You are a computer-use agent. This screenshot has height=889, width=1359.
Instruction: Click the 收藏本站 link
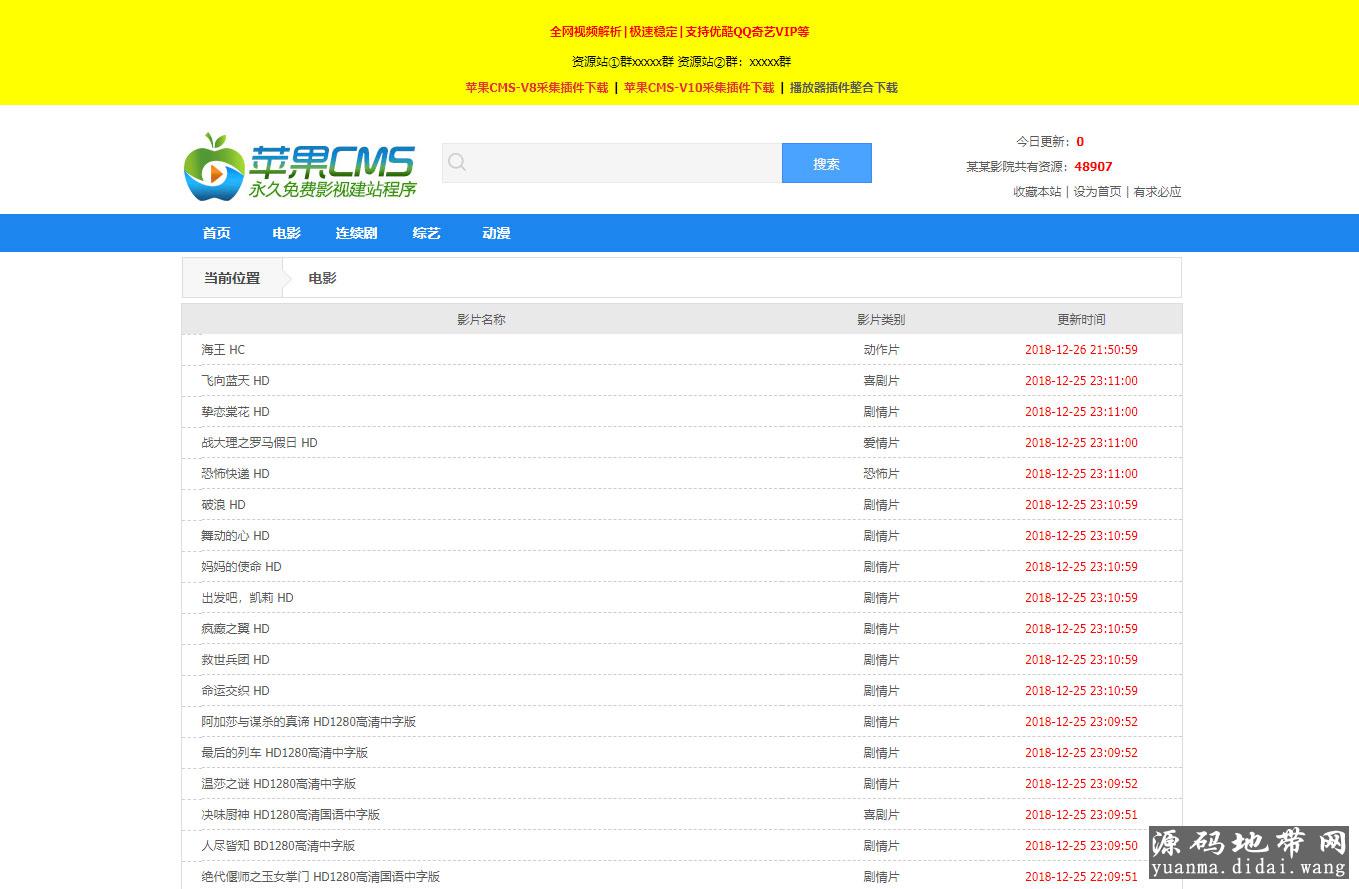pos(1037,191)
